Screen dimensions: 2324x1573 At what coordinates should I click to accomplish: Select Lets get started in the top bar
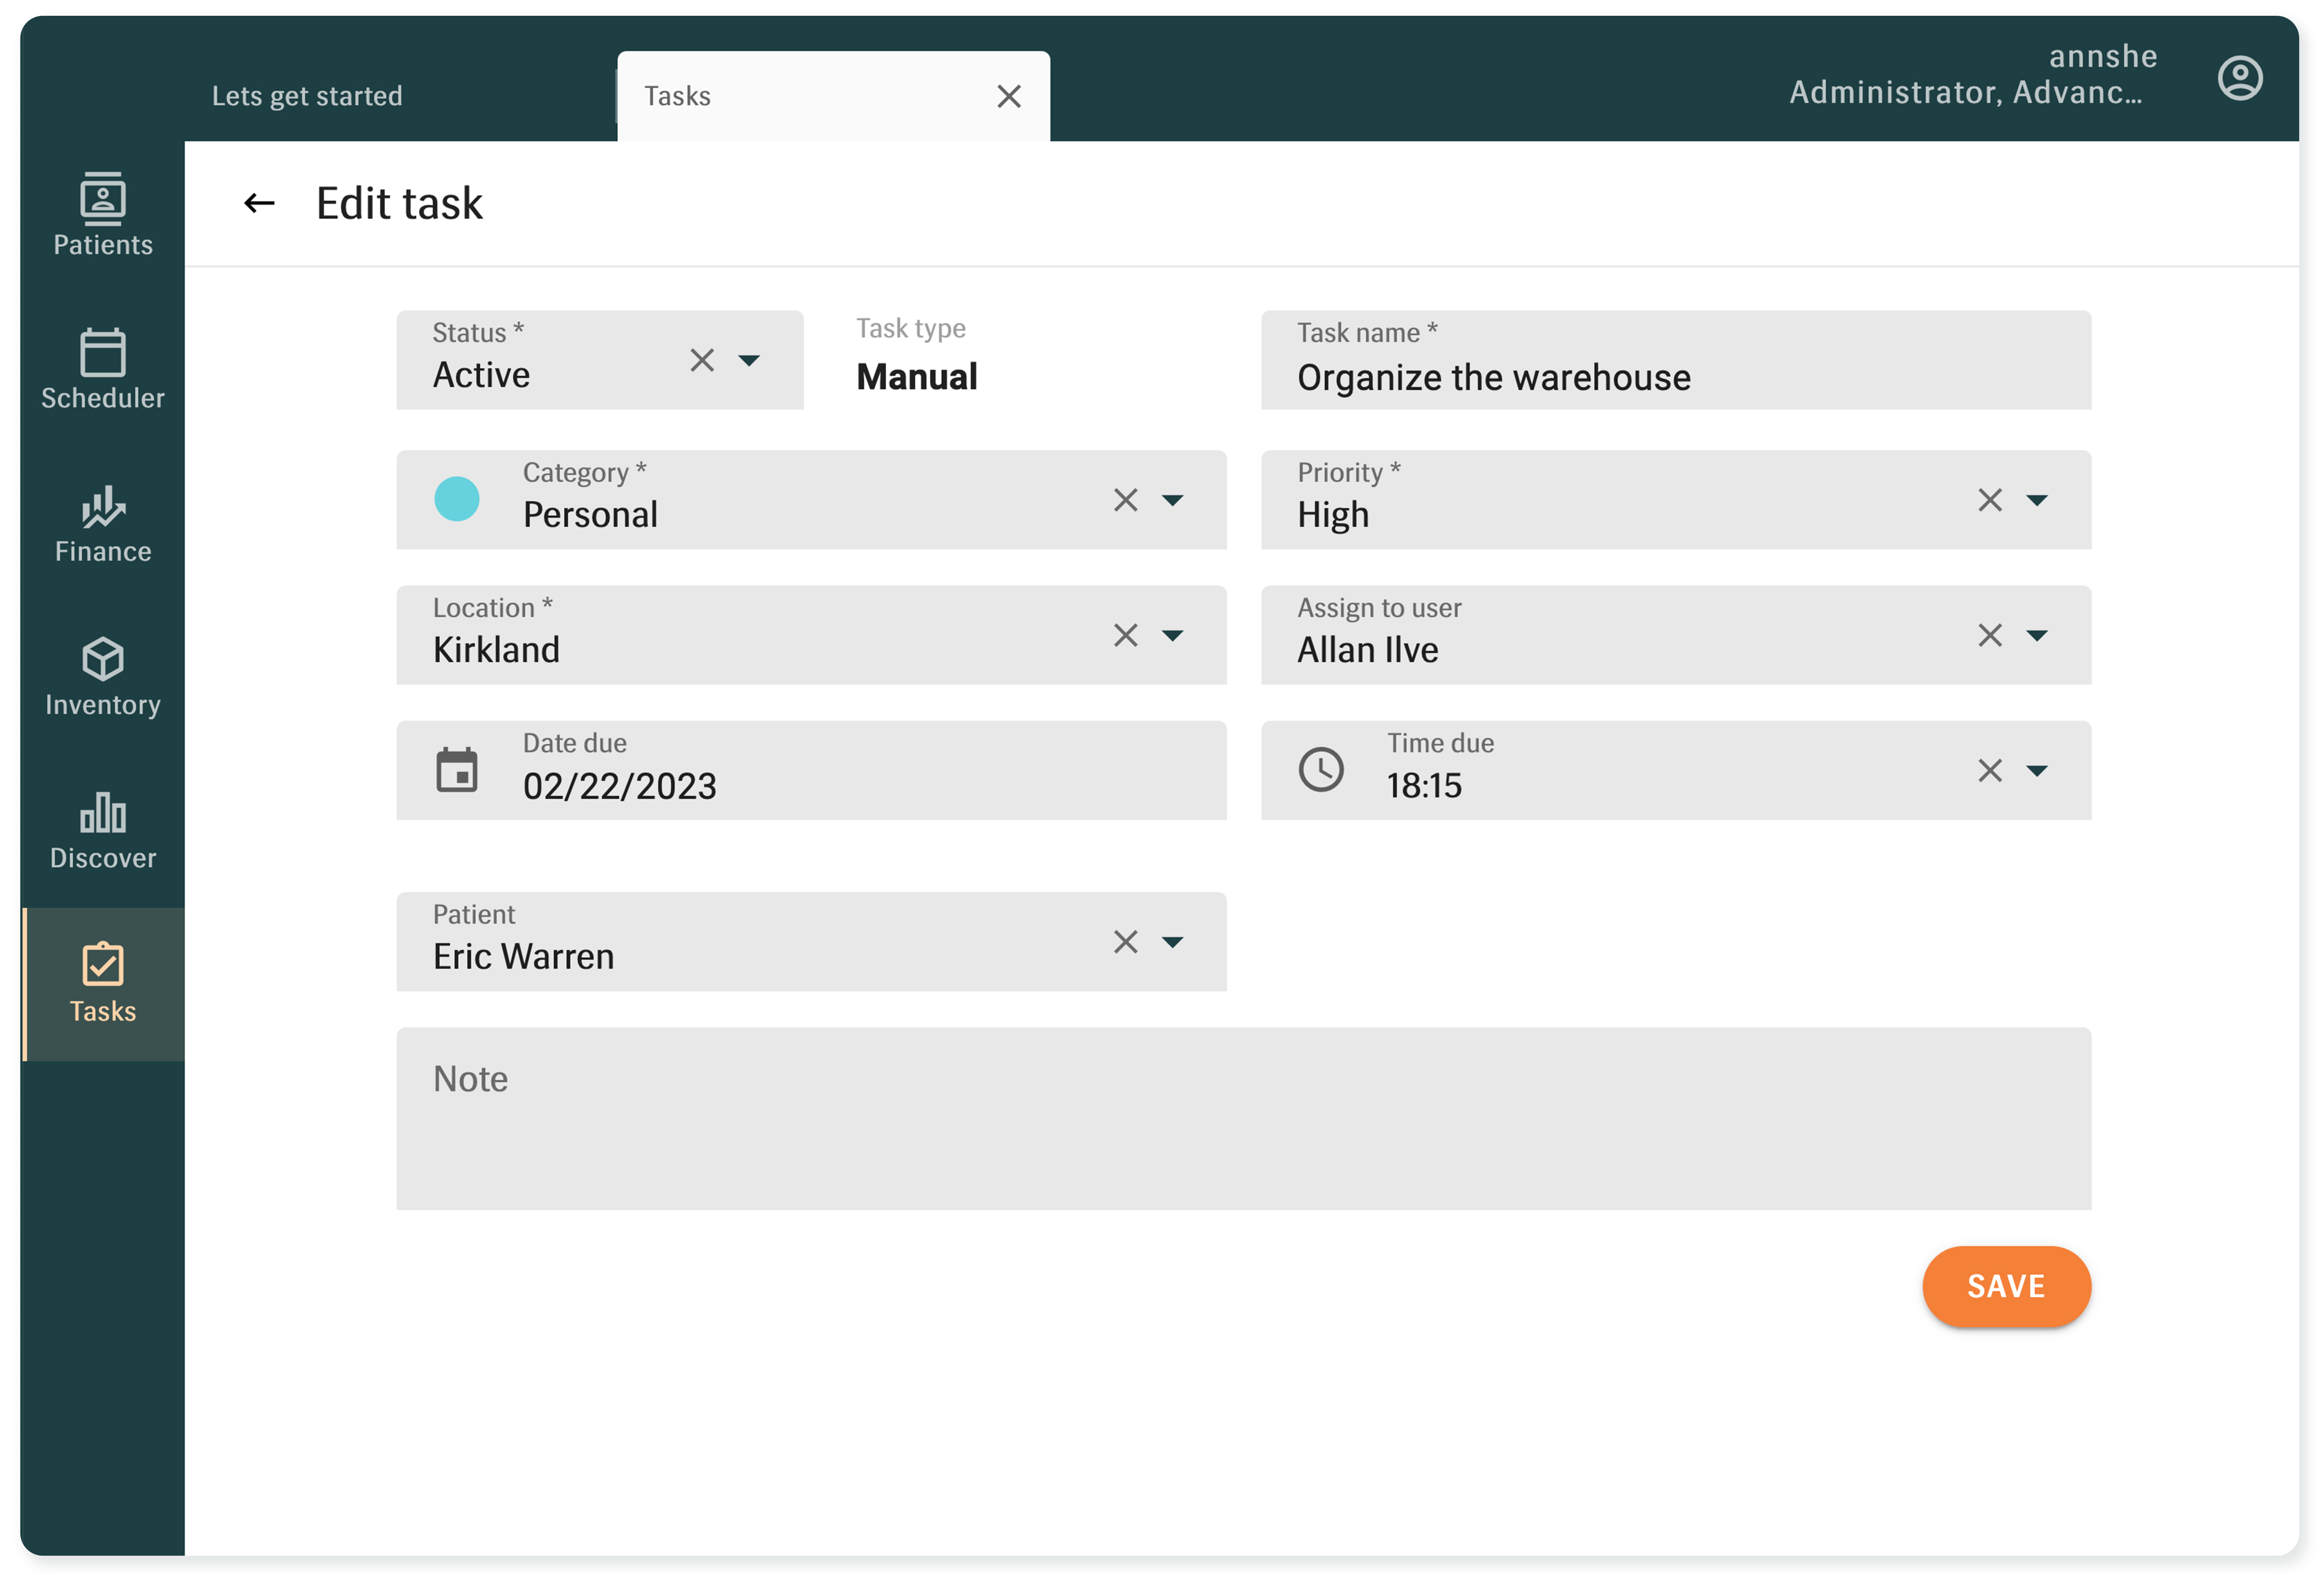pos(307,95)
